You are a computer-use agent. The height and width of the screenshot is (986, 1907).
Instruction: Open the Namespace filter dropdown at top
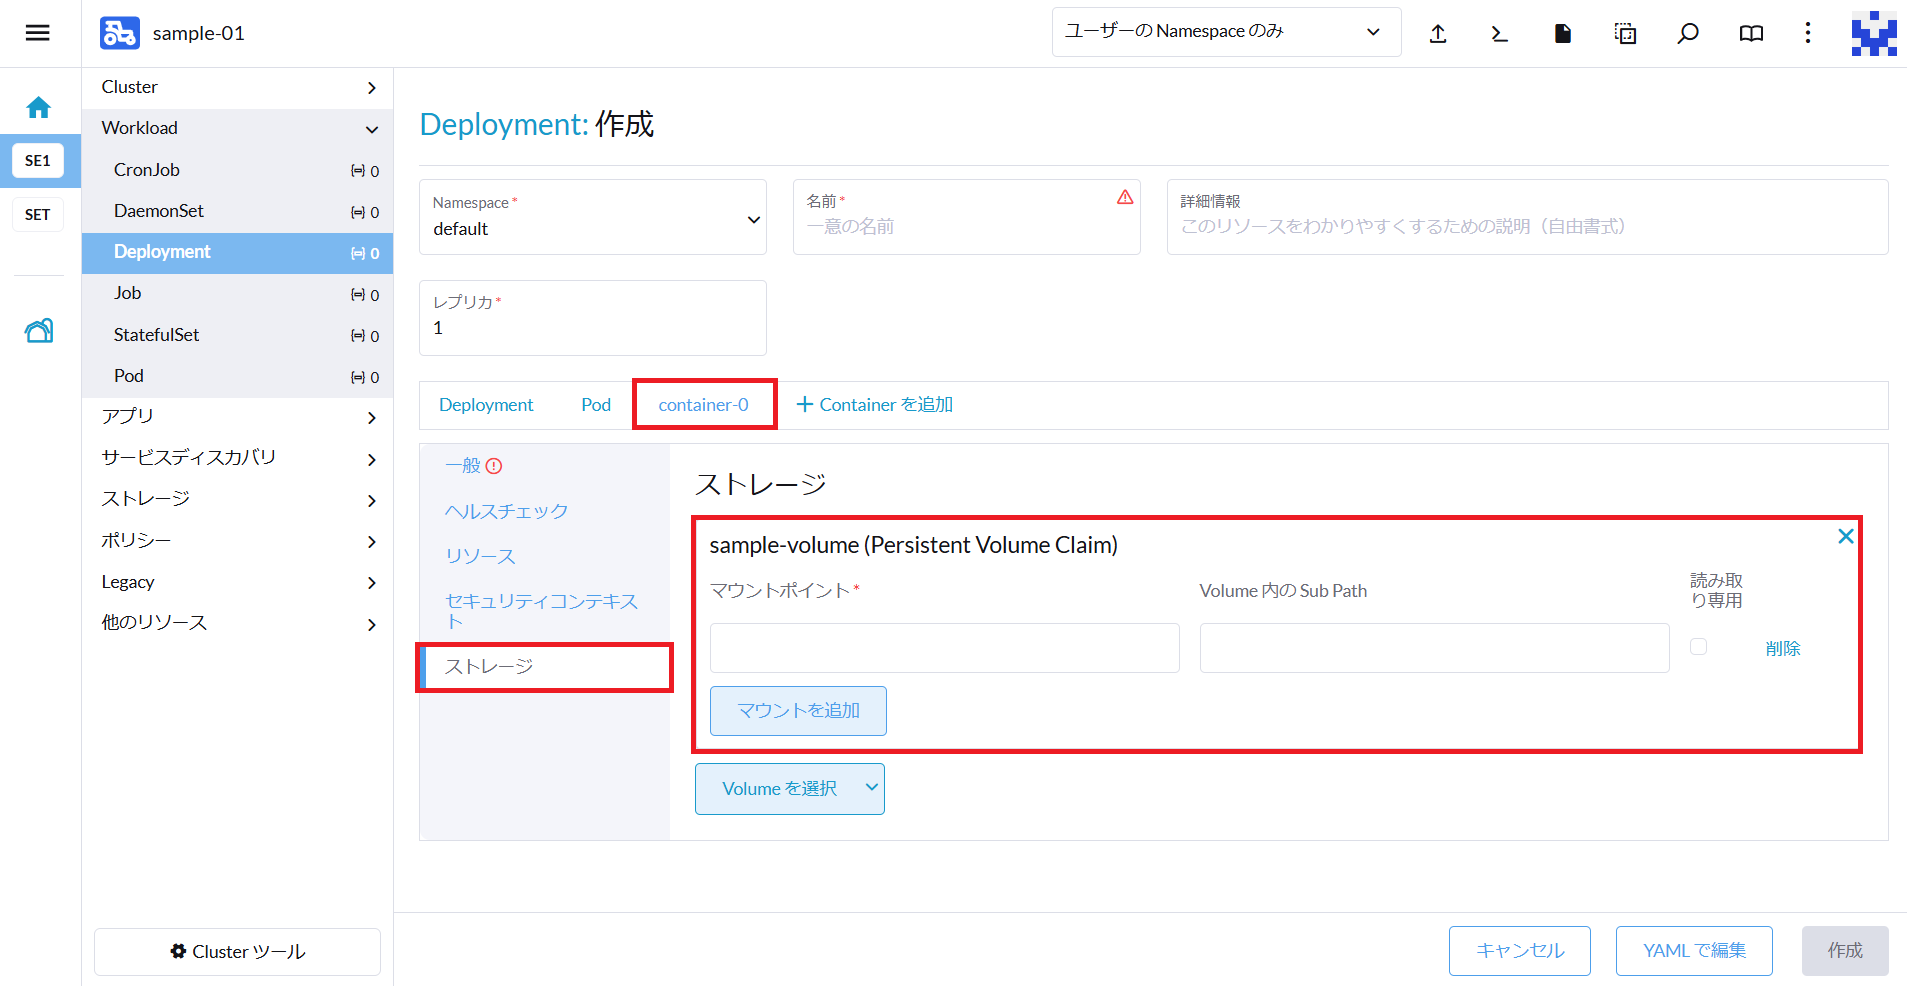click(1225, 32)
